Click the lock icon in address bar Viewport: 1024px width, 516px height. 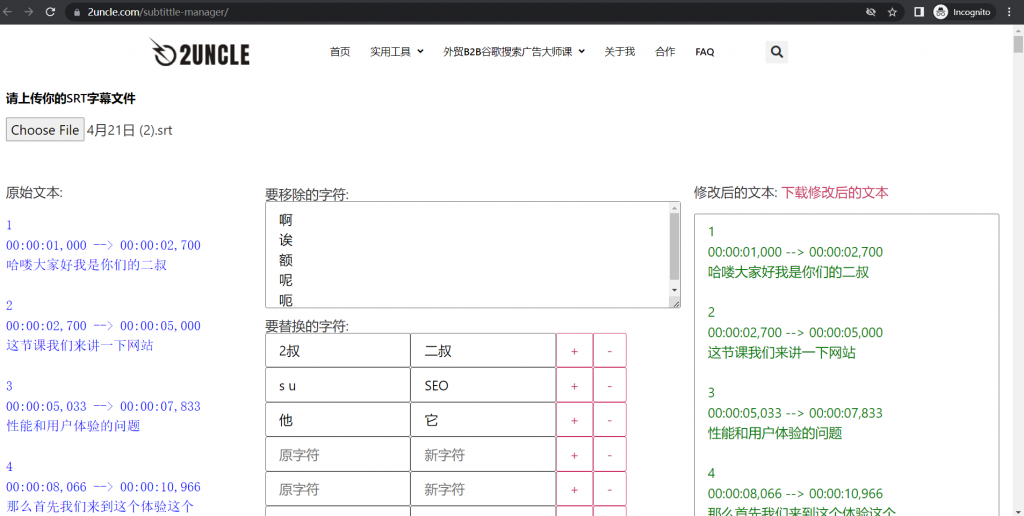77,12
